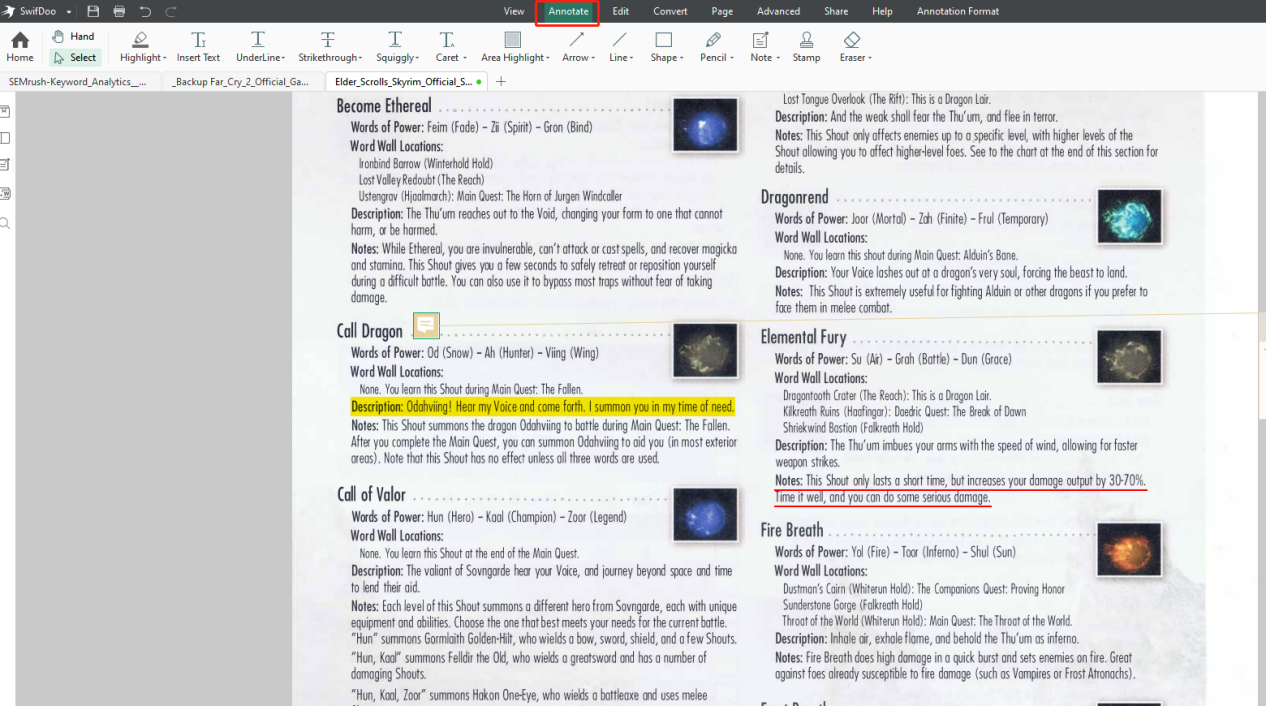The image size is (1266, 706).
Task: Choose the Insert Text tool
Action: click(x=198, y=47)
